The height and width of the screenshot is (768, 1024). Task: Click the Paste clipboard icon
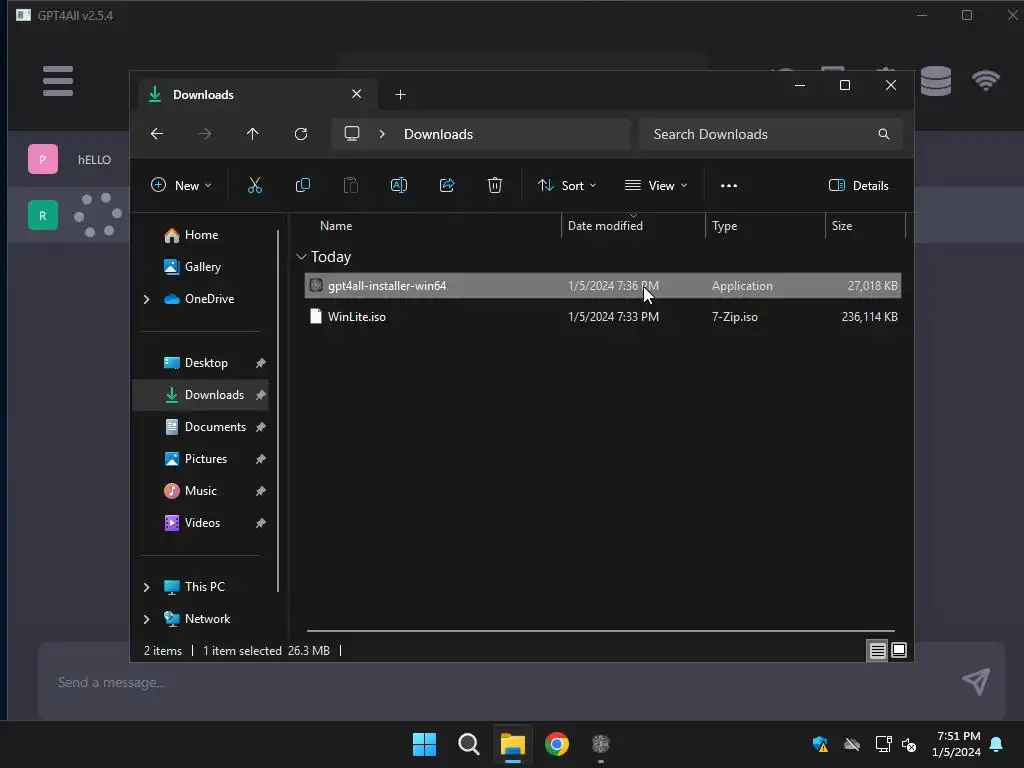(x=351, y=185)
